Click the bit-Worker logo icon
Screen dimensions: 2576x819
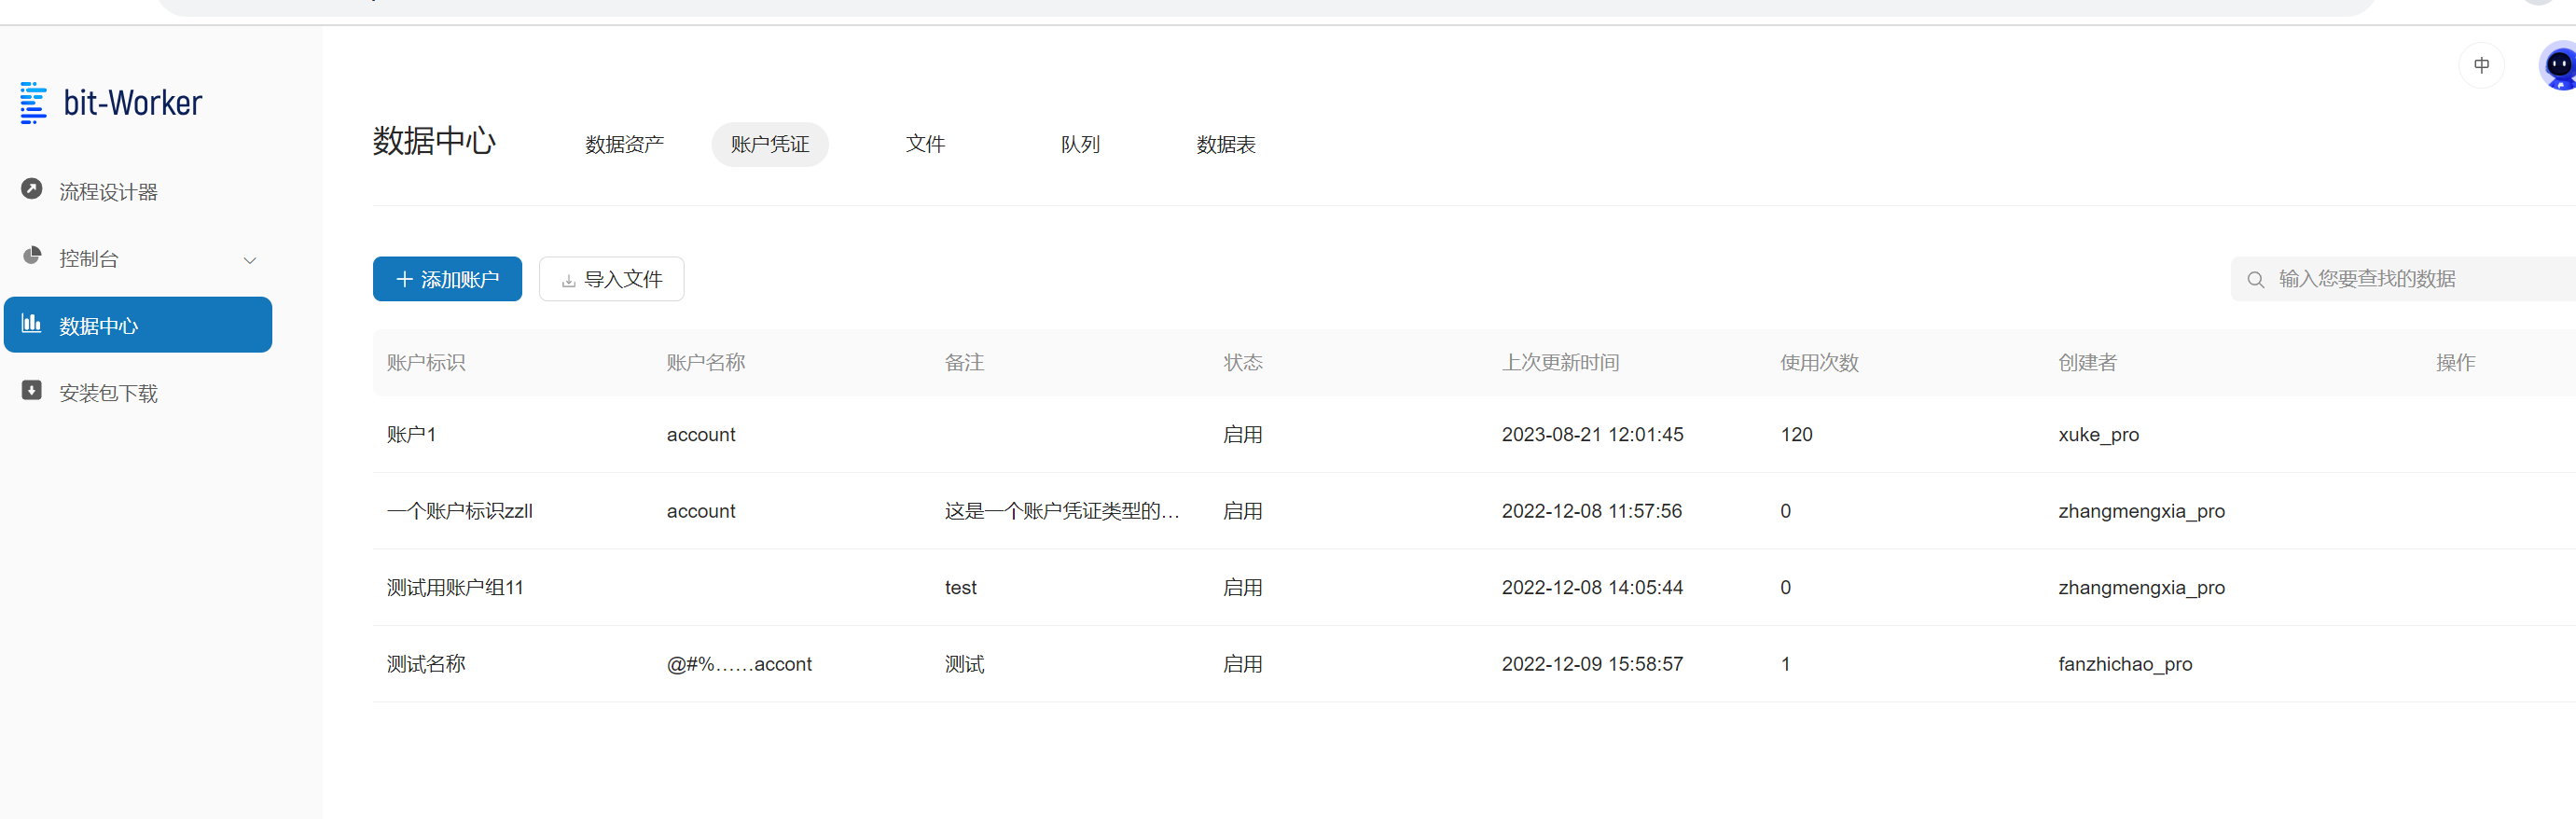tap(33, 103)
